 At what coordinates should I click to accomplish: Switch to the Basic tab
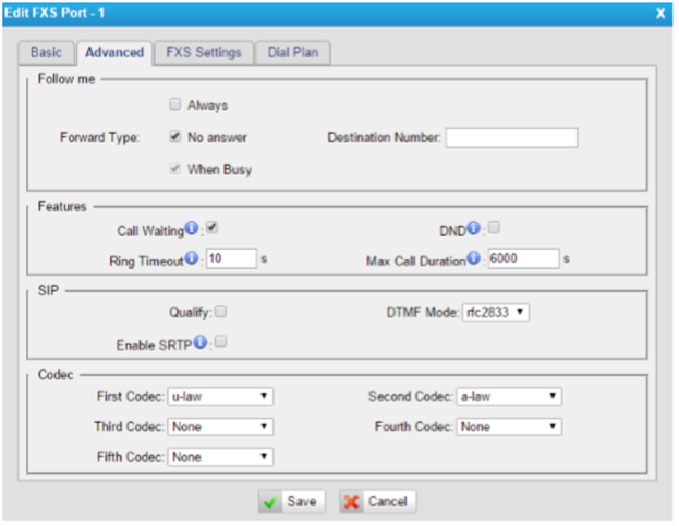pyautogui.click(x=46, y=52)
